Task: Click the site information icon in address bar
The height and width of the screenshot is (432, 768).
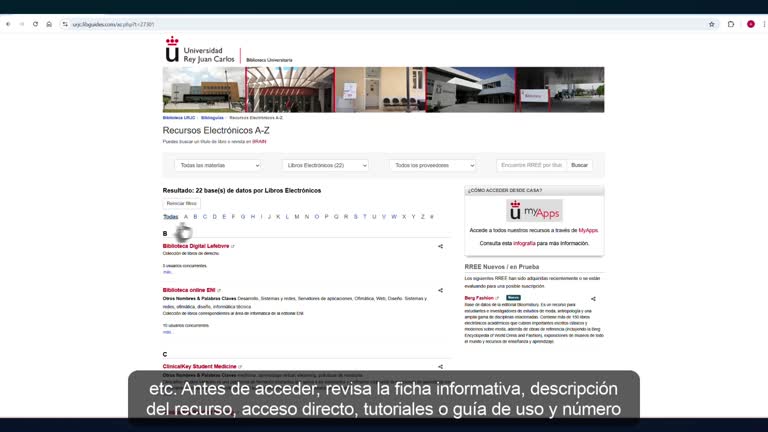Action: pos(65,24)
